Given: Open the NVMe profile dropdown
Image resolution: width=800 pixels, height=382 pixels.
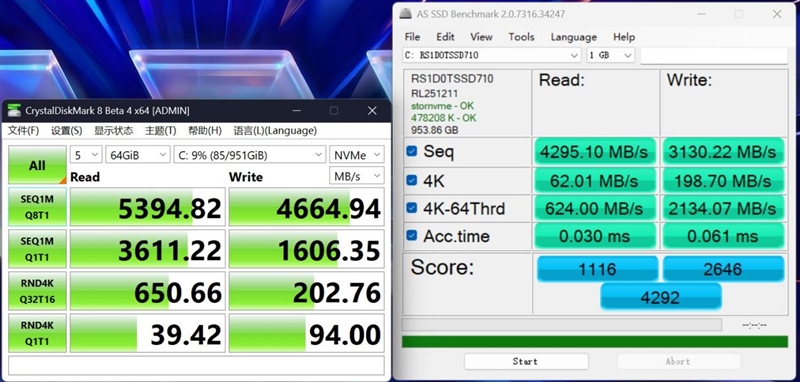Looking at the screenshot, I should (x=357, y=155).
